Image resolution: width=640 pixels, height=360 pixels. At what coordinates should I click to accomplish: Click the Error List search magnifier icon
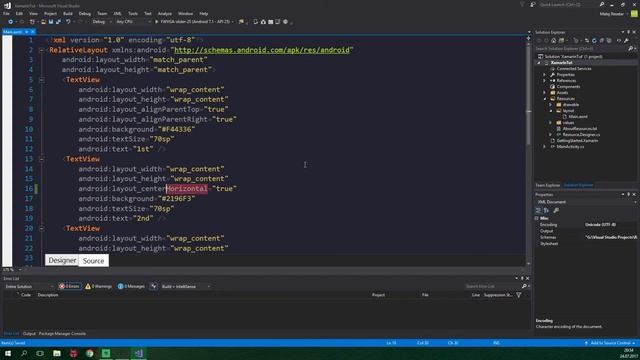[524, 287]
